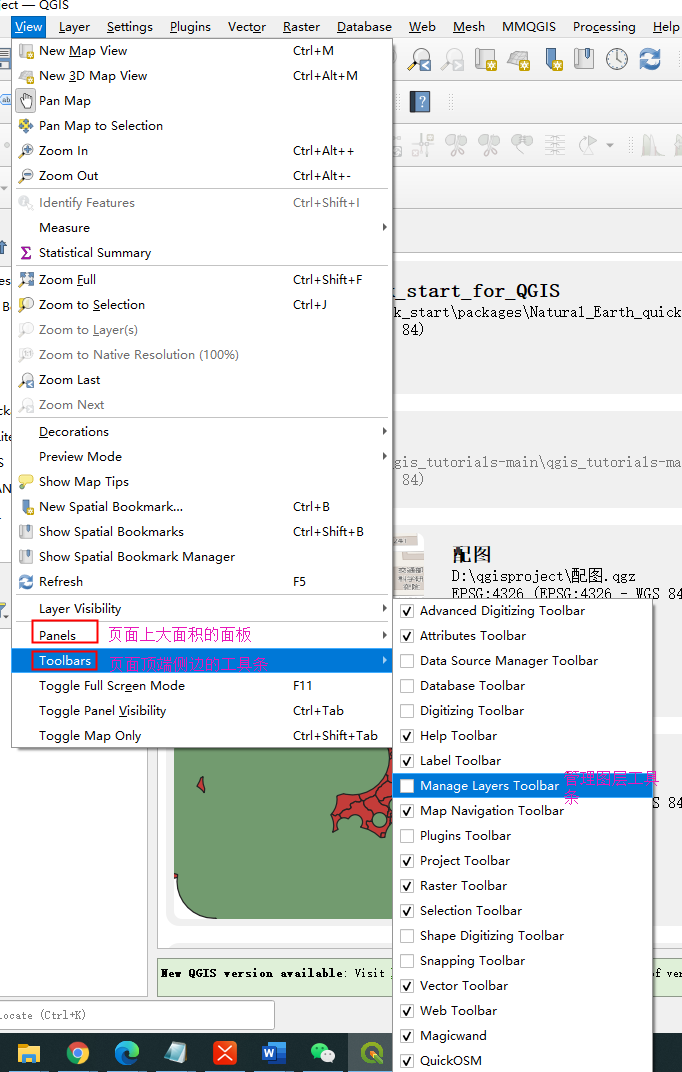This screenshot has width=682, height=1072.
Task: Click the toolbar Show Bookmarks book icon
Action: pyautogui.click(x=584, y=59)
